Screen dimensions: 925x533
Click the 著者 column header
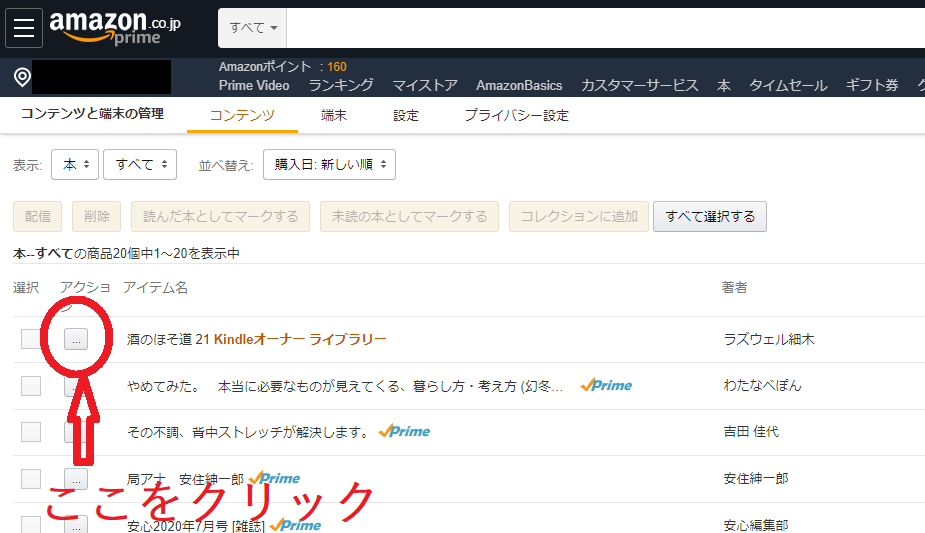(734, 287)
